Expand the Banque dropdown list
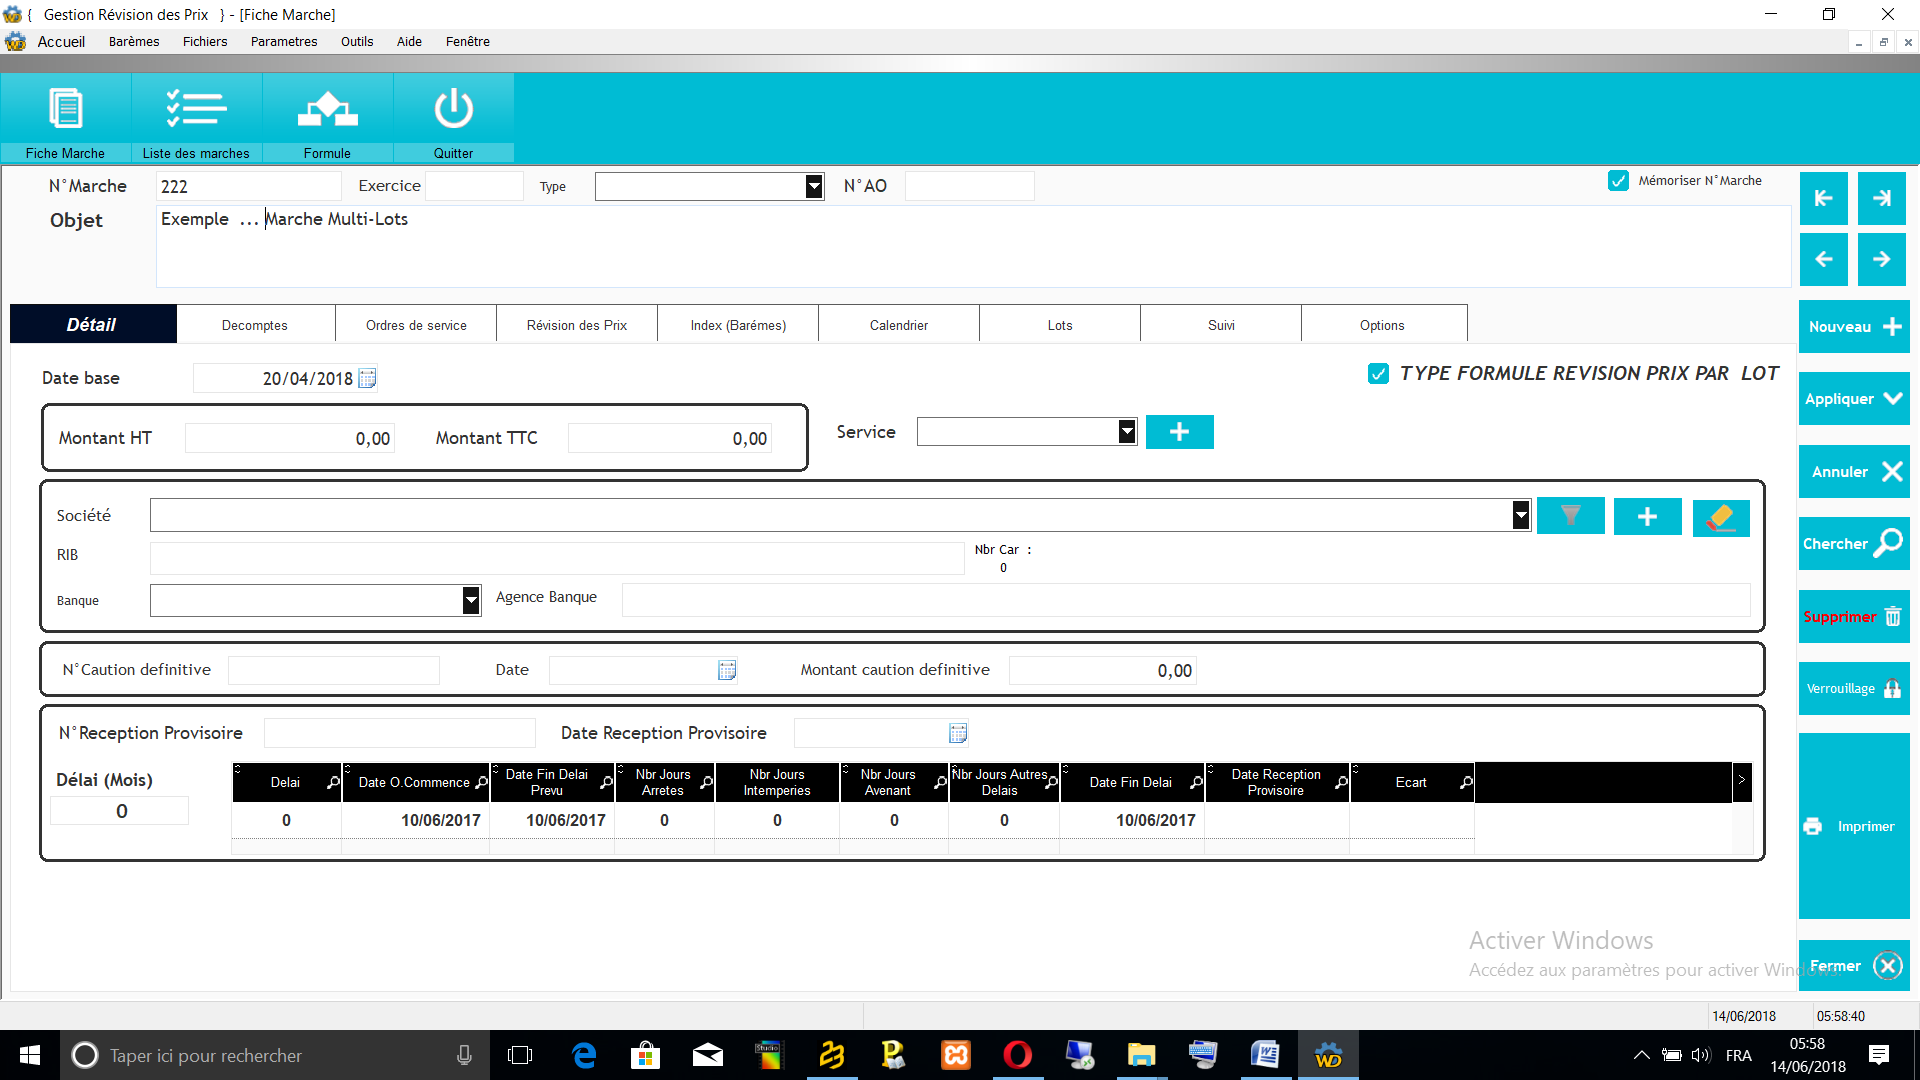Viewport: 1920px width, 1080px height. tap(471, 600)
